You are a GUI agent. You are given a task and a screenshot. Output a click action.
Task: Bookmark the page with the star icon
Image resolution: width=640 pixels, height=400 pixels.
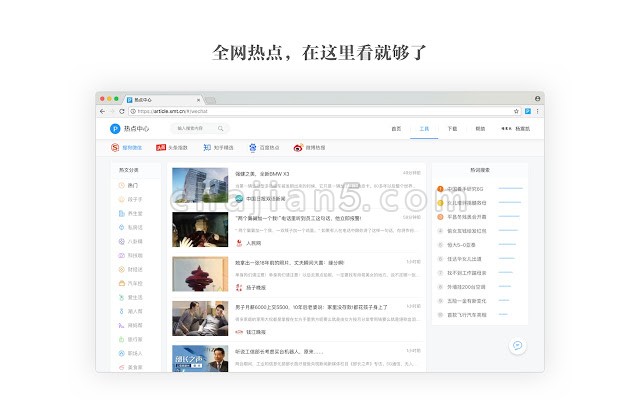coord(516,111)
